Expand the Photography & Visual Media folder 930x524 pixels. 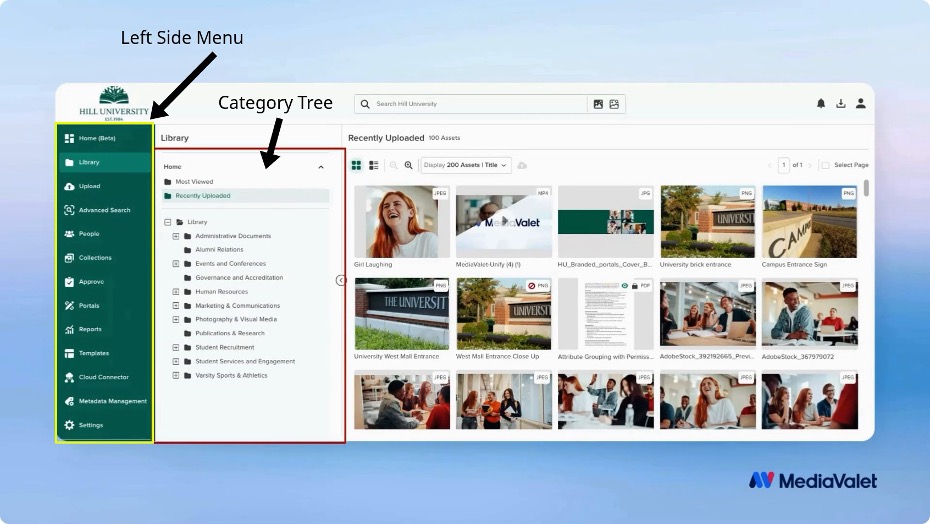(x=176, y=319)
